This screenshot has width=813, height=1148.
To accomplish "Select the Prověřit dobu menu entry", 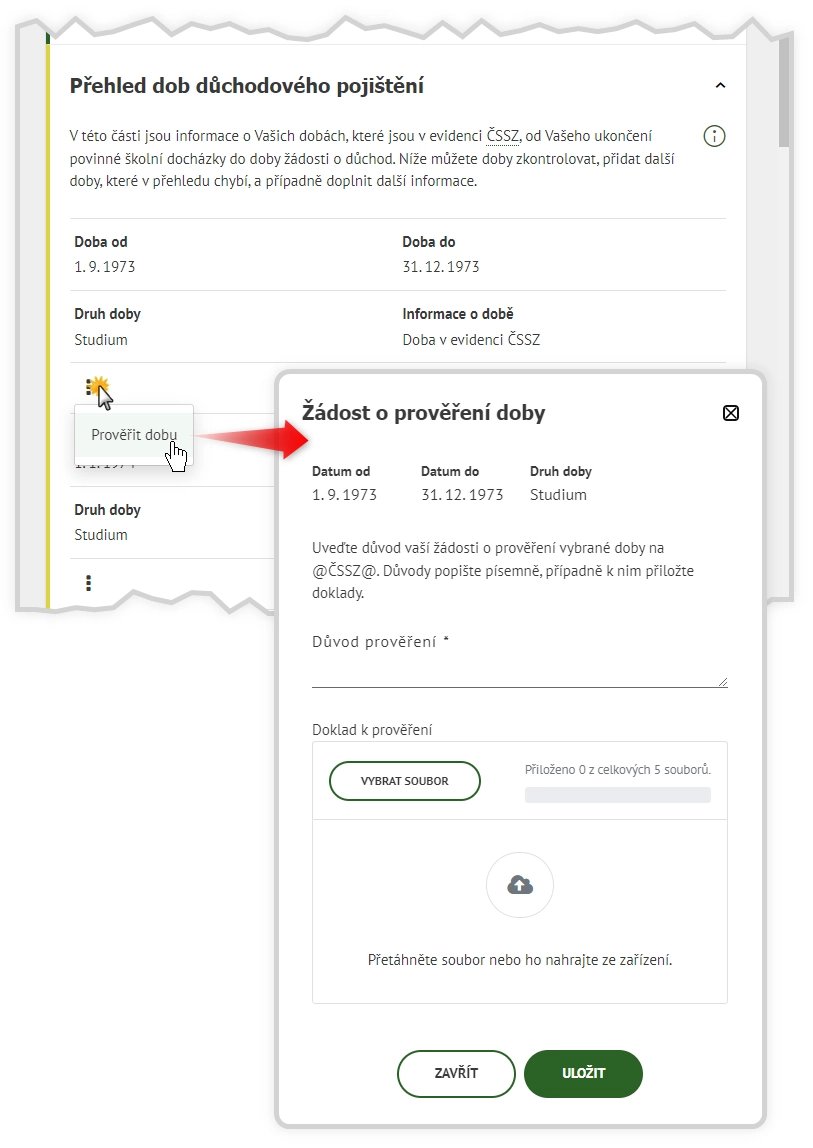I will pos(134,435).
